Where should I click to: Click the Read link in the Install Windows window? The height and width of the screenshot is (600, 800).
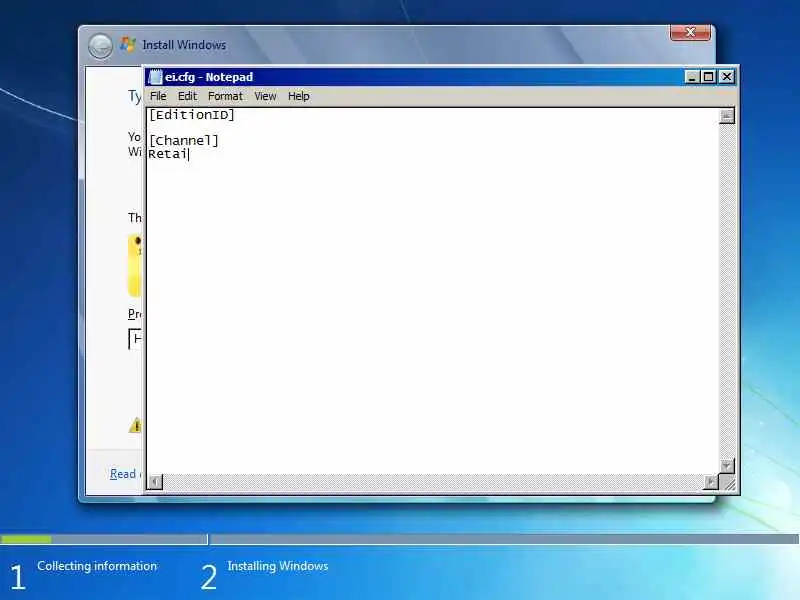click(123, 474)
